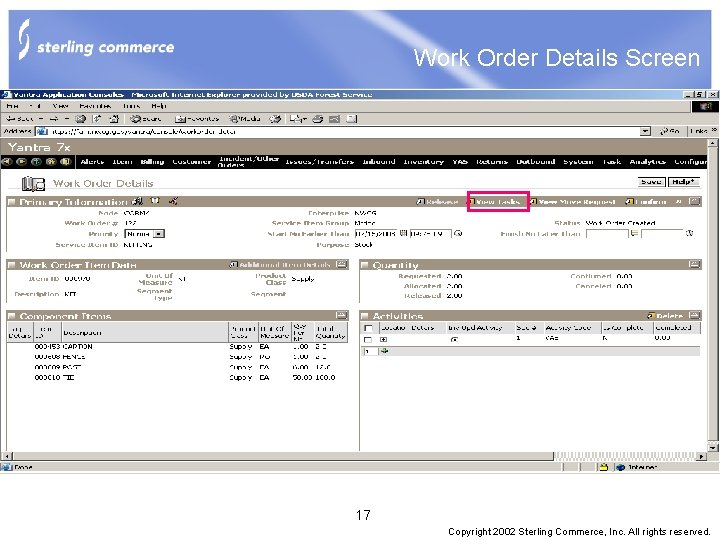Click the Release action in Primary Information
Image resolution: width=720 pixels, height=540 pixels.
[438, 202]
